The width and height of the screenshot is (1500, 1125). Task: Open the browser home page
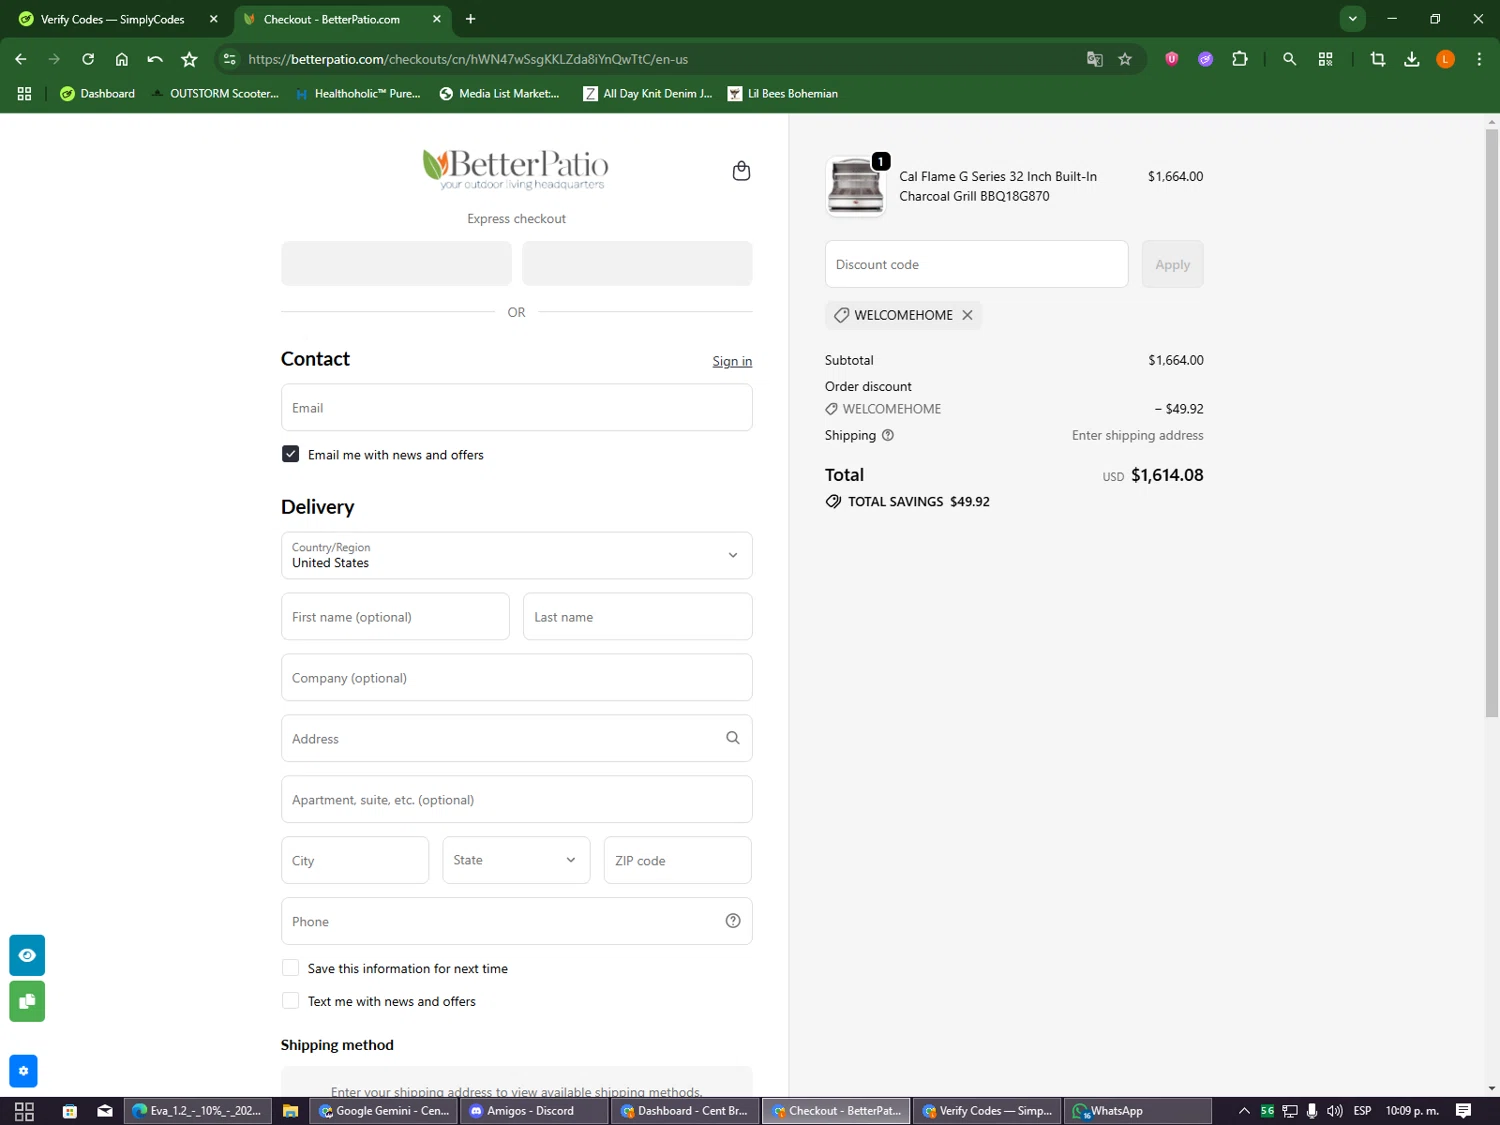coord(122,59)
